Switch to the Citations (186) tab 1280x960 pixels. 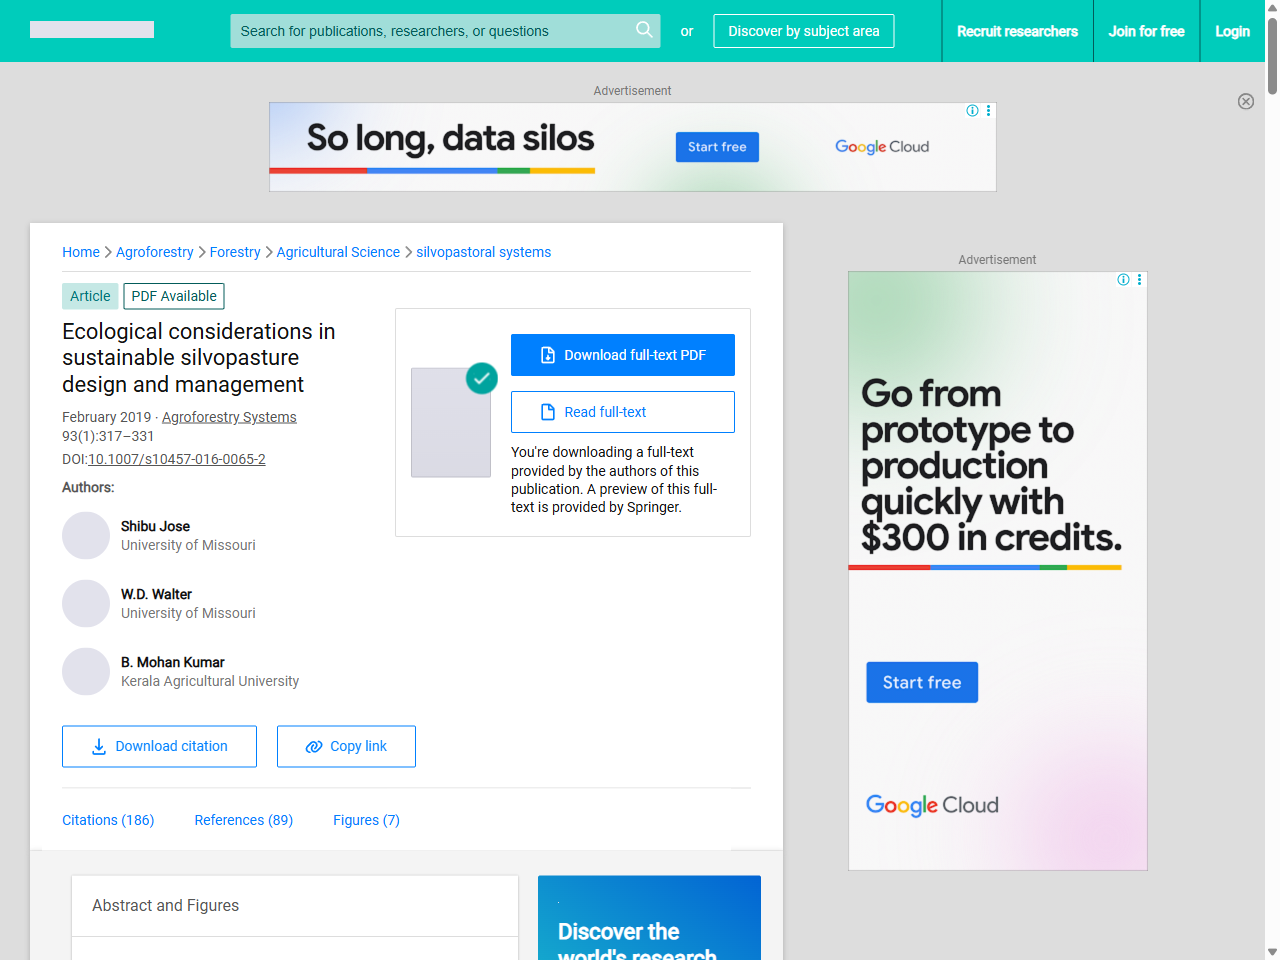point(108,820)
